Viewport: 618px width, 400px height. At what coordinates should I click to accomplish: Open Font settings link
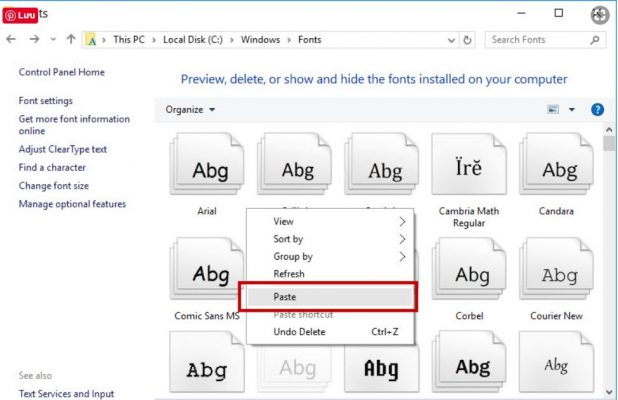pyautogui.click(x=46, y=101)
